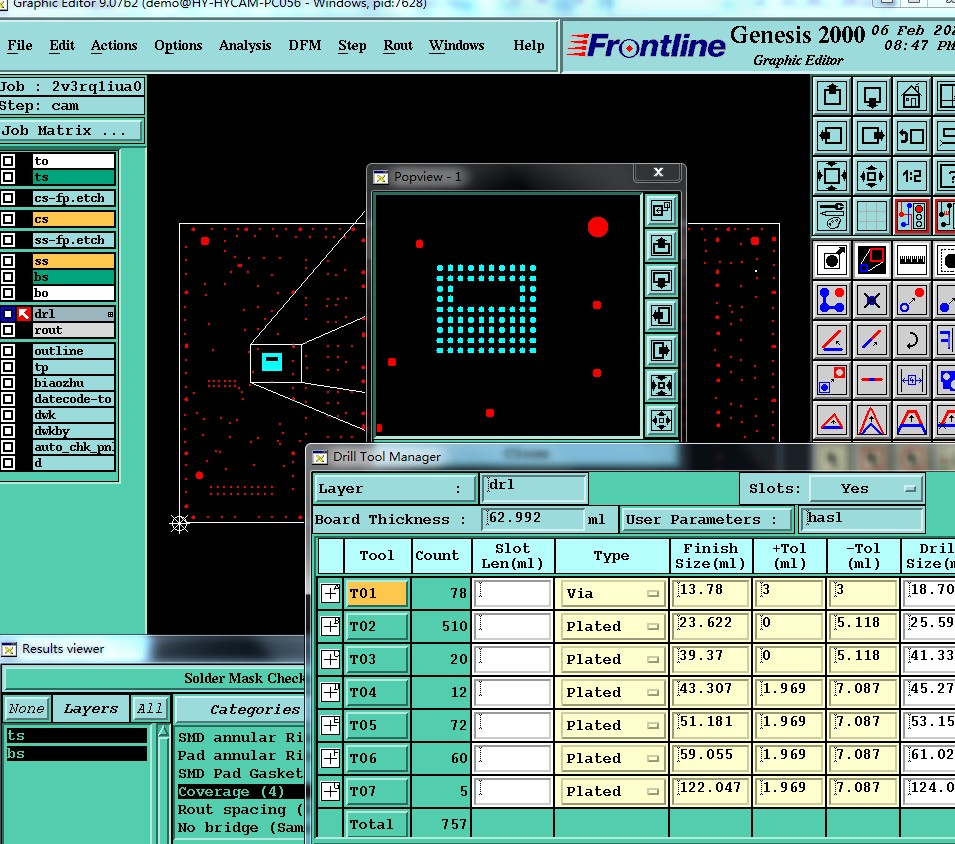Toggle visibility box for layer 'outline'

[8, 351]
